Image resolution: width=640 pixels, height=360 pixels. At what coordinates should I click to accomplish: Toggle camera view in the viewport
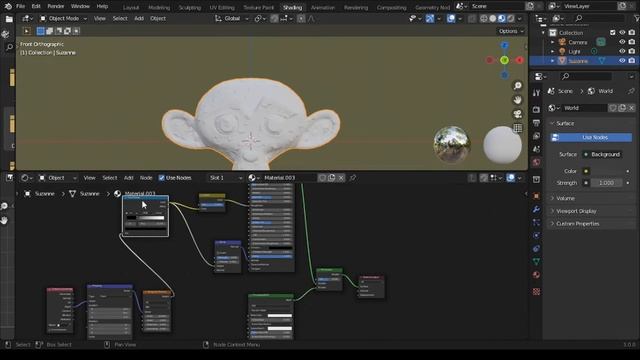pyautogui.click(x=518, y=114)
